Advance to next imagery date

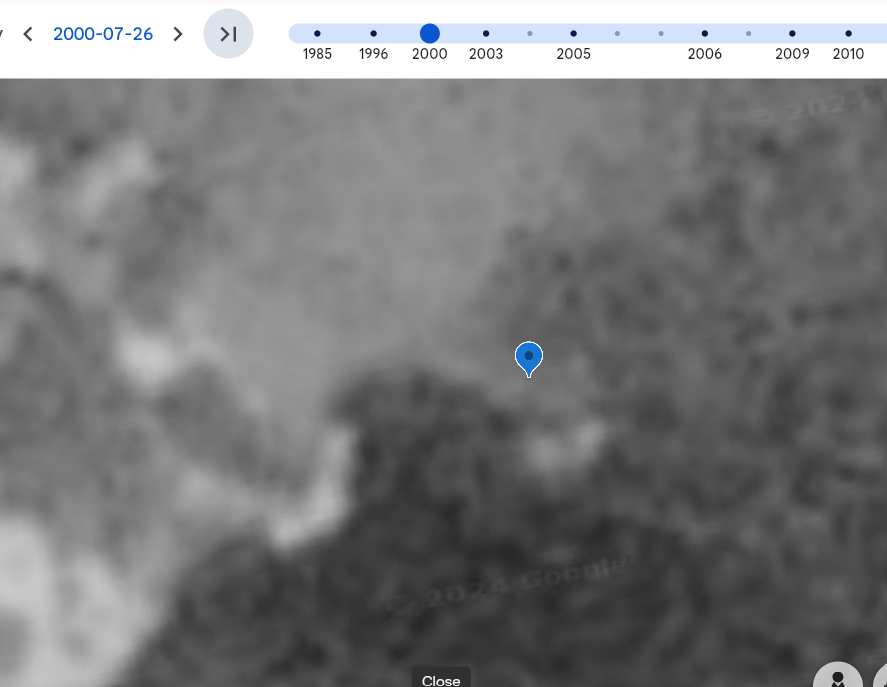click(178, 34)
